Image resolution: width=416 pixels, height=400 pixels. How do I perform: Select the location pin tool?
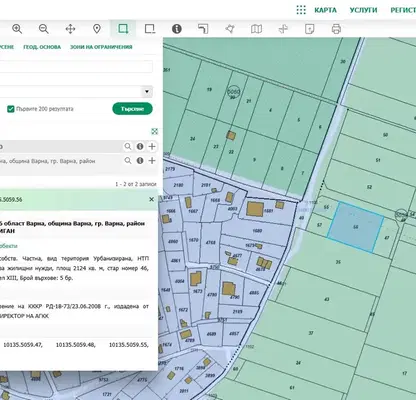97,29
